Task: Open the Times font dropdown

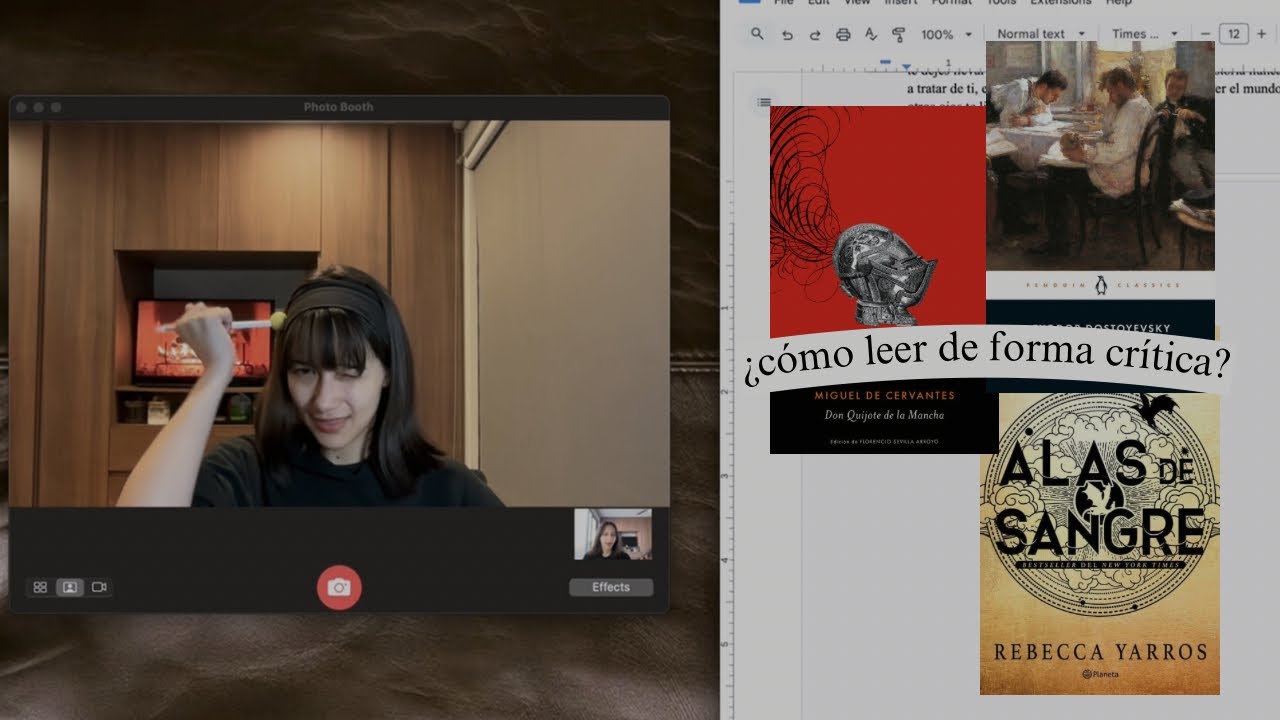Action: [1144, 34]
